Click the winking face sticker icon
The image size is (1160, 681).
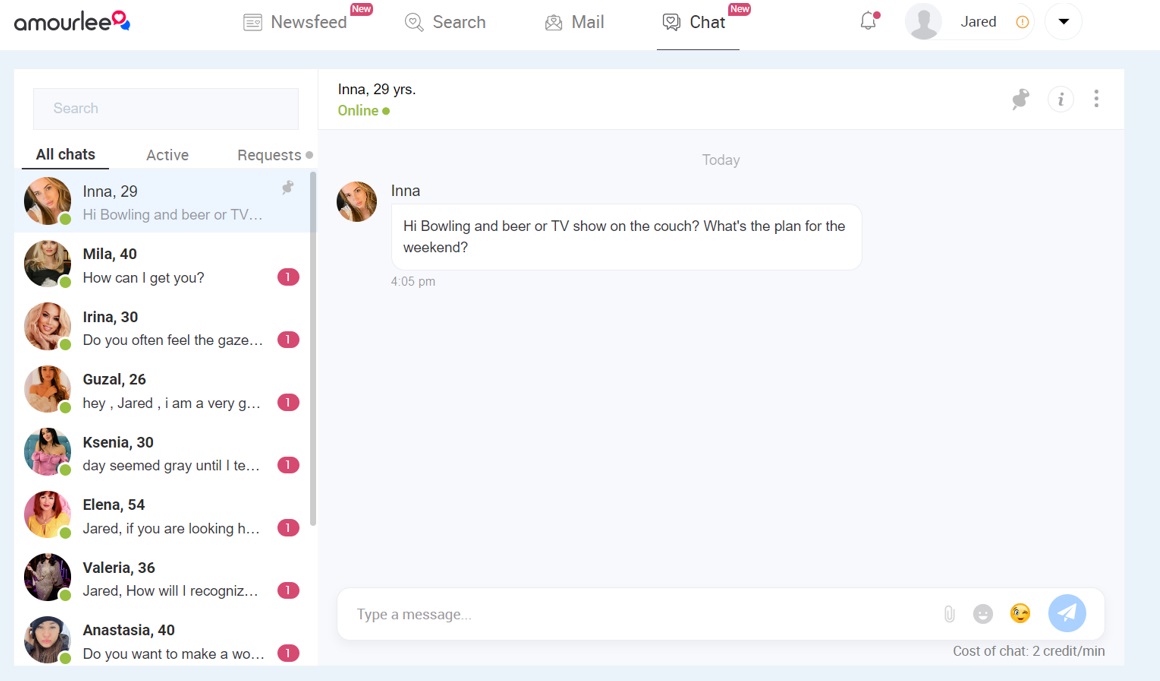(x=1020, y=613)
